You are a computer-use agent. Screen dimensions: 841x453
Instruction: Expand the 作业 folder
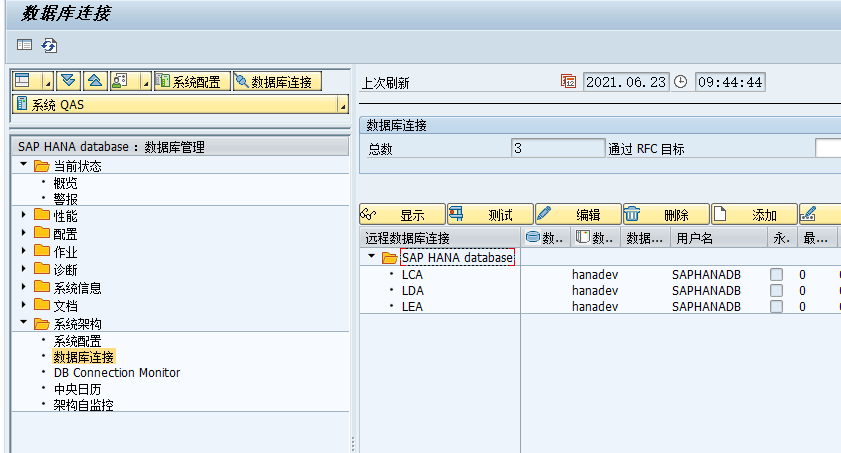coord(24,250)
